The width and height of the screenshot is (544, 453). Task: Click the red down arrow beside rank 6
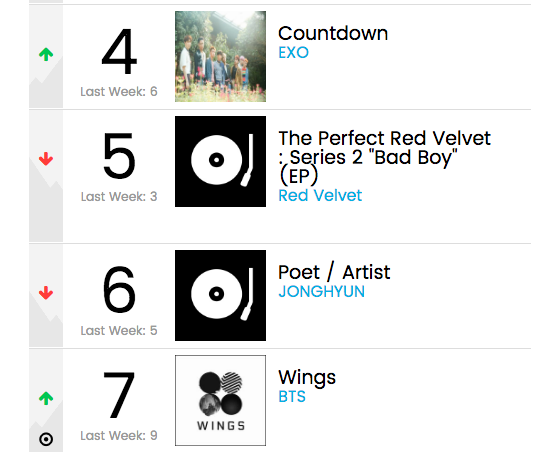pyautogui.click(x=46, y=293)
